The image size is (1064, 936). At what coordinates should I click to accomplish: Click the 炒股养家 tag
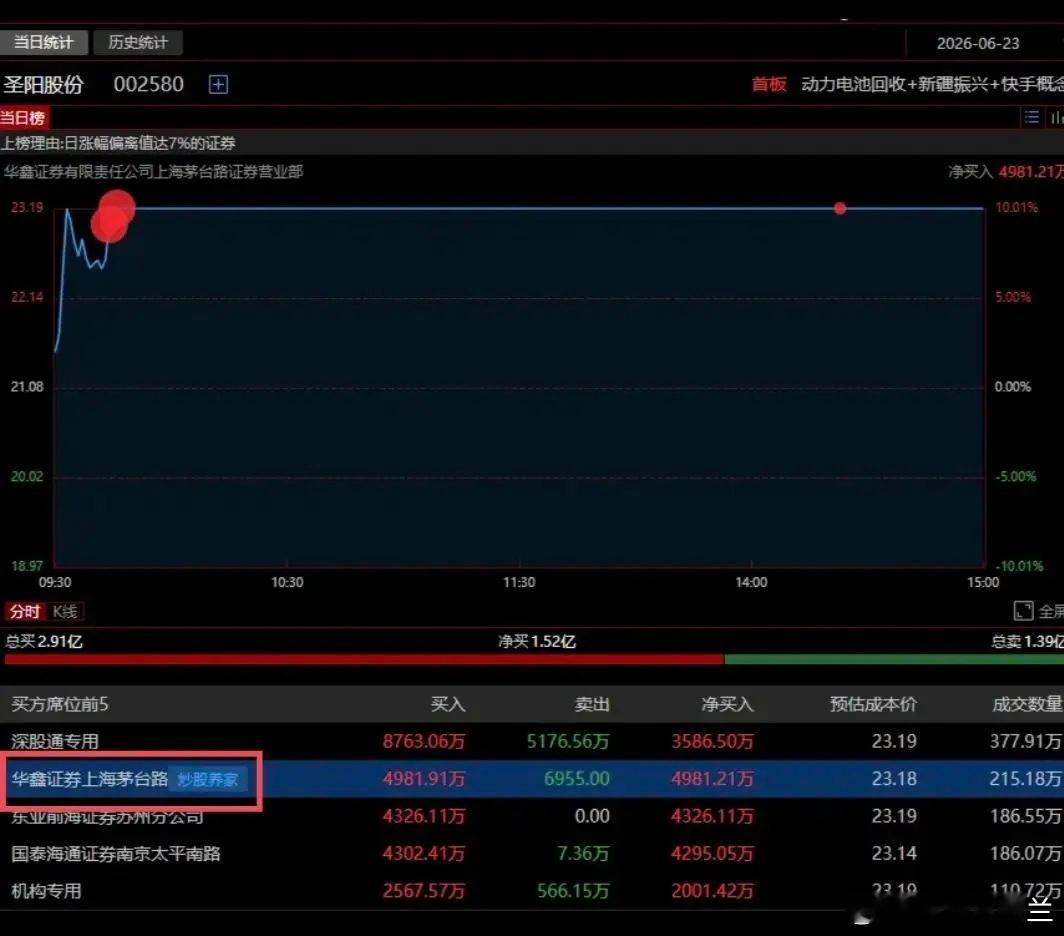(x=208, y=779)
